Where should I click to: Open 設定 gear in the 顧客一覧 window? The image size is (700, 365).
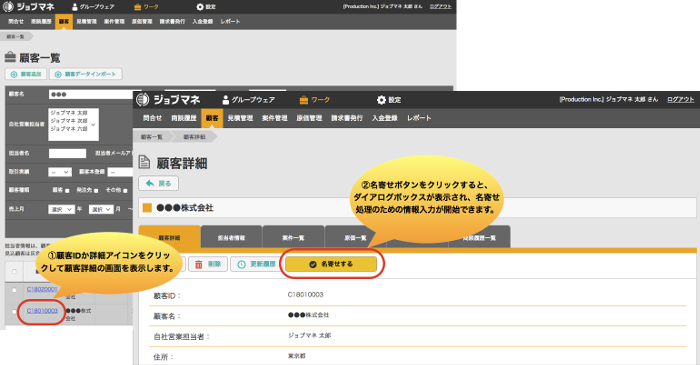click(x=206, y=7)
